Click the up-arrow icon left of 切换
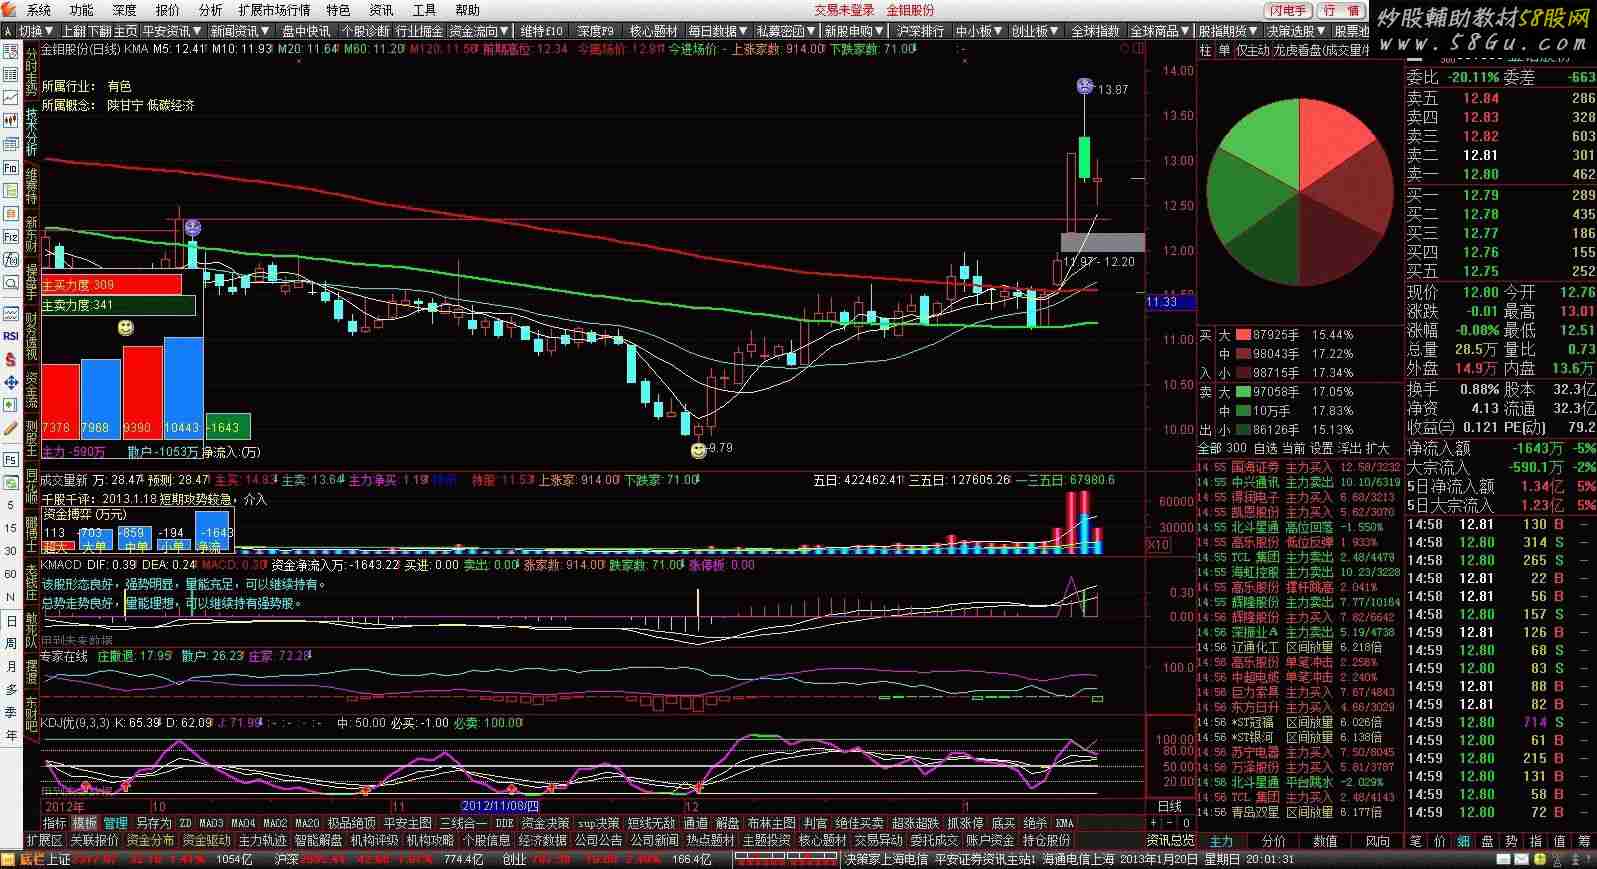Screen dimensions: 1597x869 coord(9,31)
